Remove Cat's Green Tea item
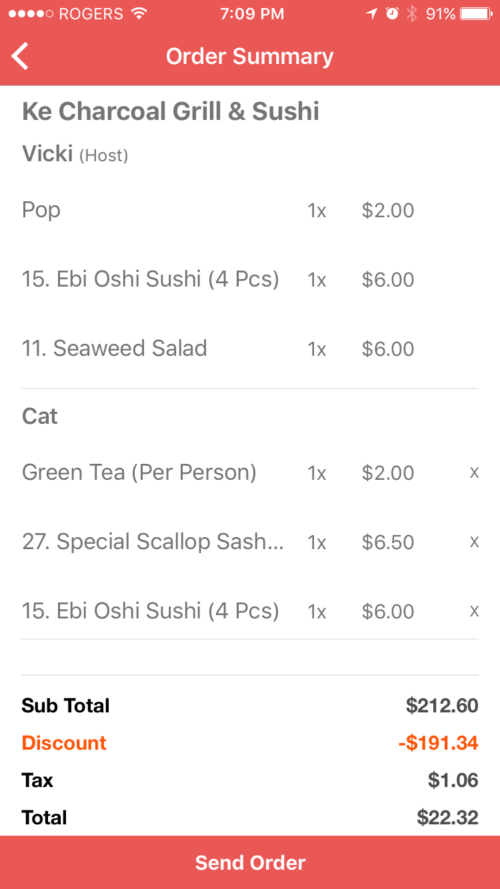500x889 pixels. coord(474,472)
